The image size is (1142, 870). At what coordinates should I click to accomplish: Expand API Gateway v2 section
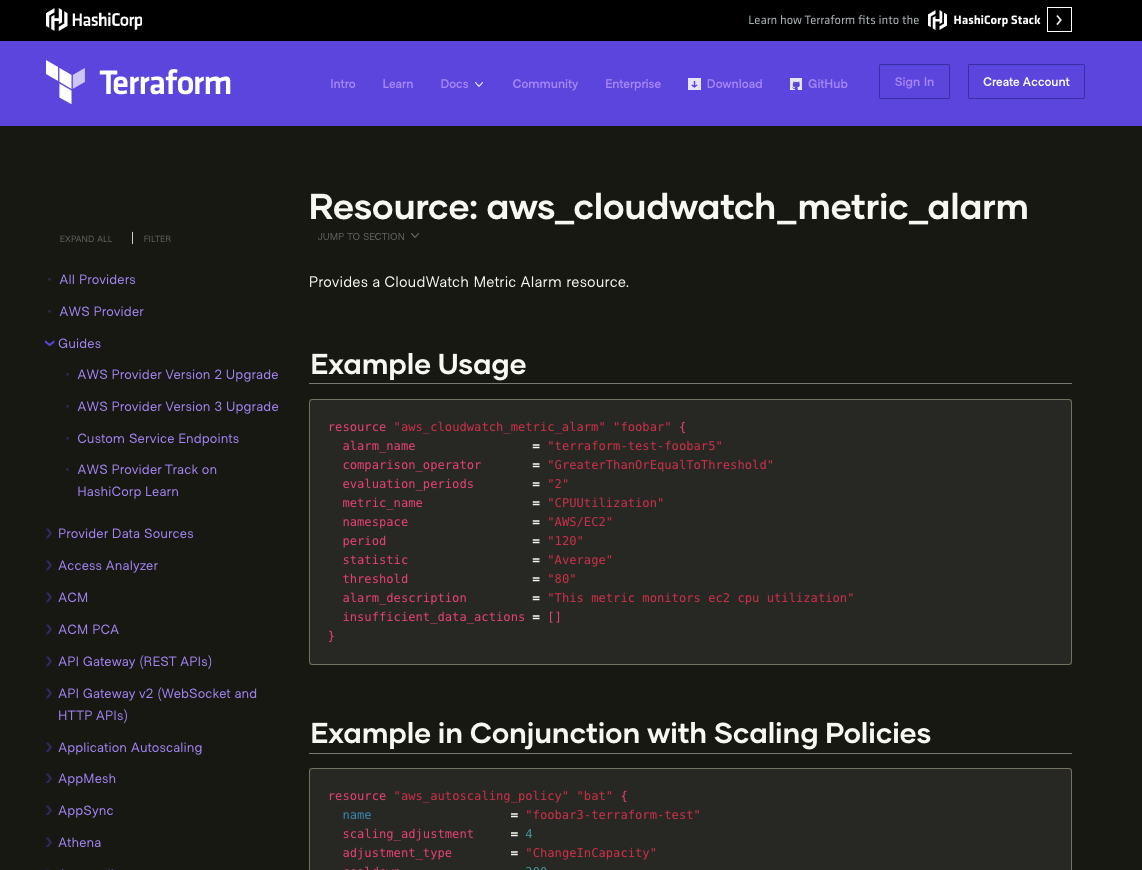[151, 704]
